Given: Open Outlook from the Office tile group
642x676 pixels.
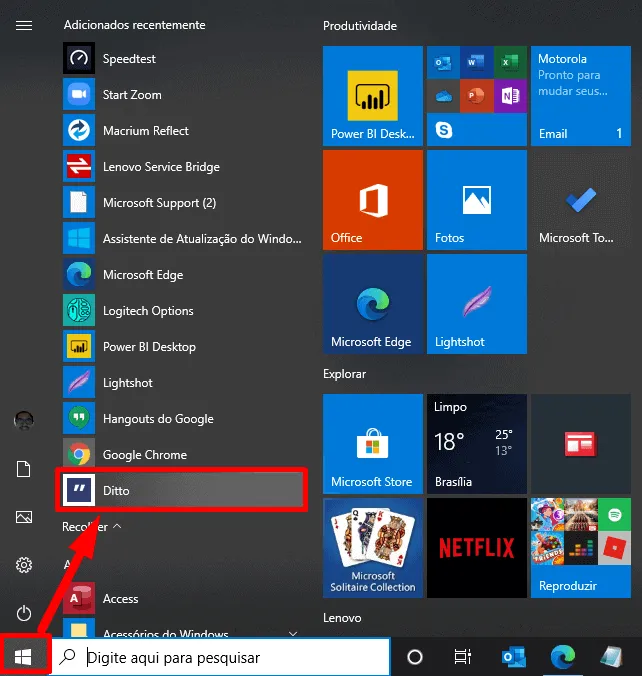Looking at the screenshot, I should 443,63.
